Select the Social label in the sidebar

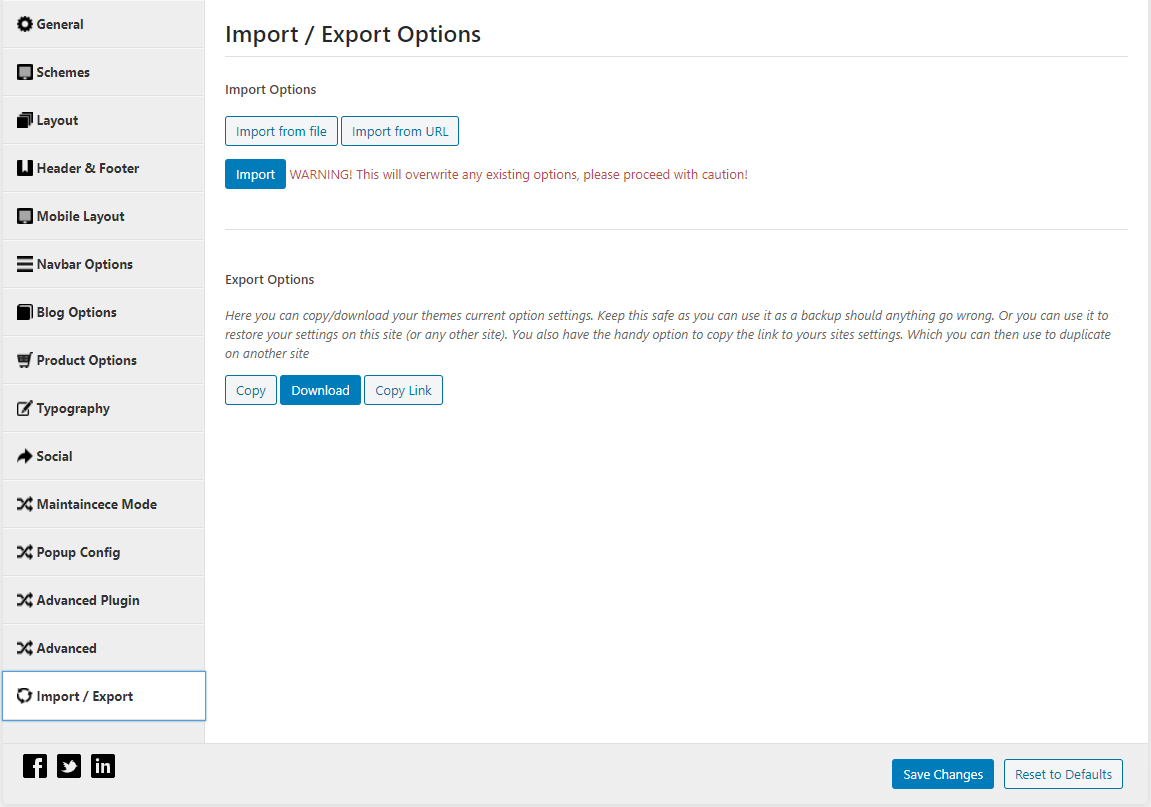[54, 456]
